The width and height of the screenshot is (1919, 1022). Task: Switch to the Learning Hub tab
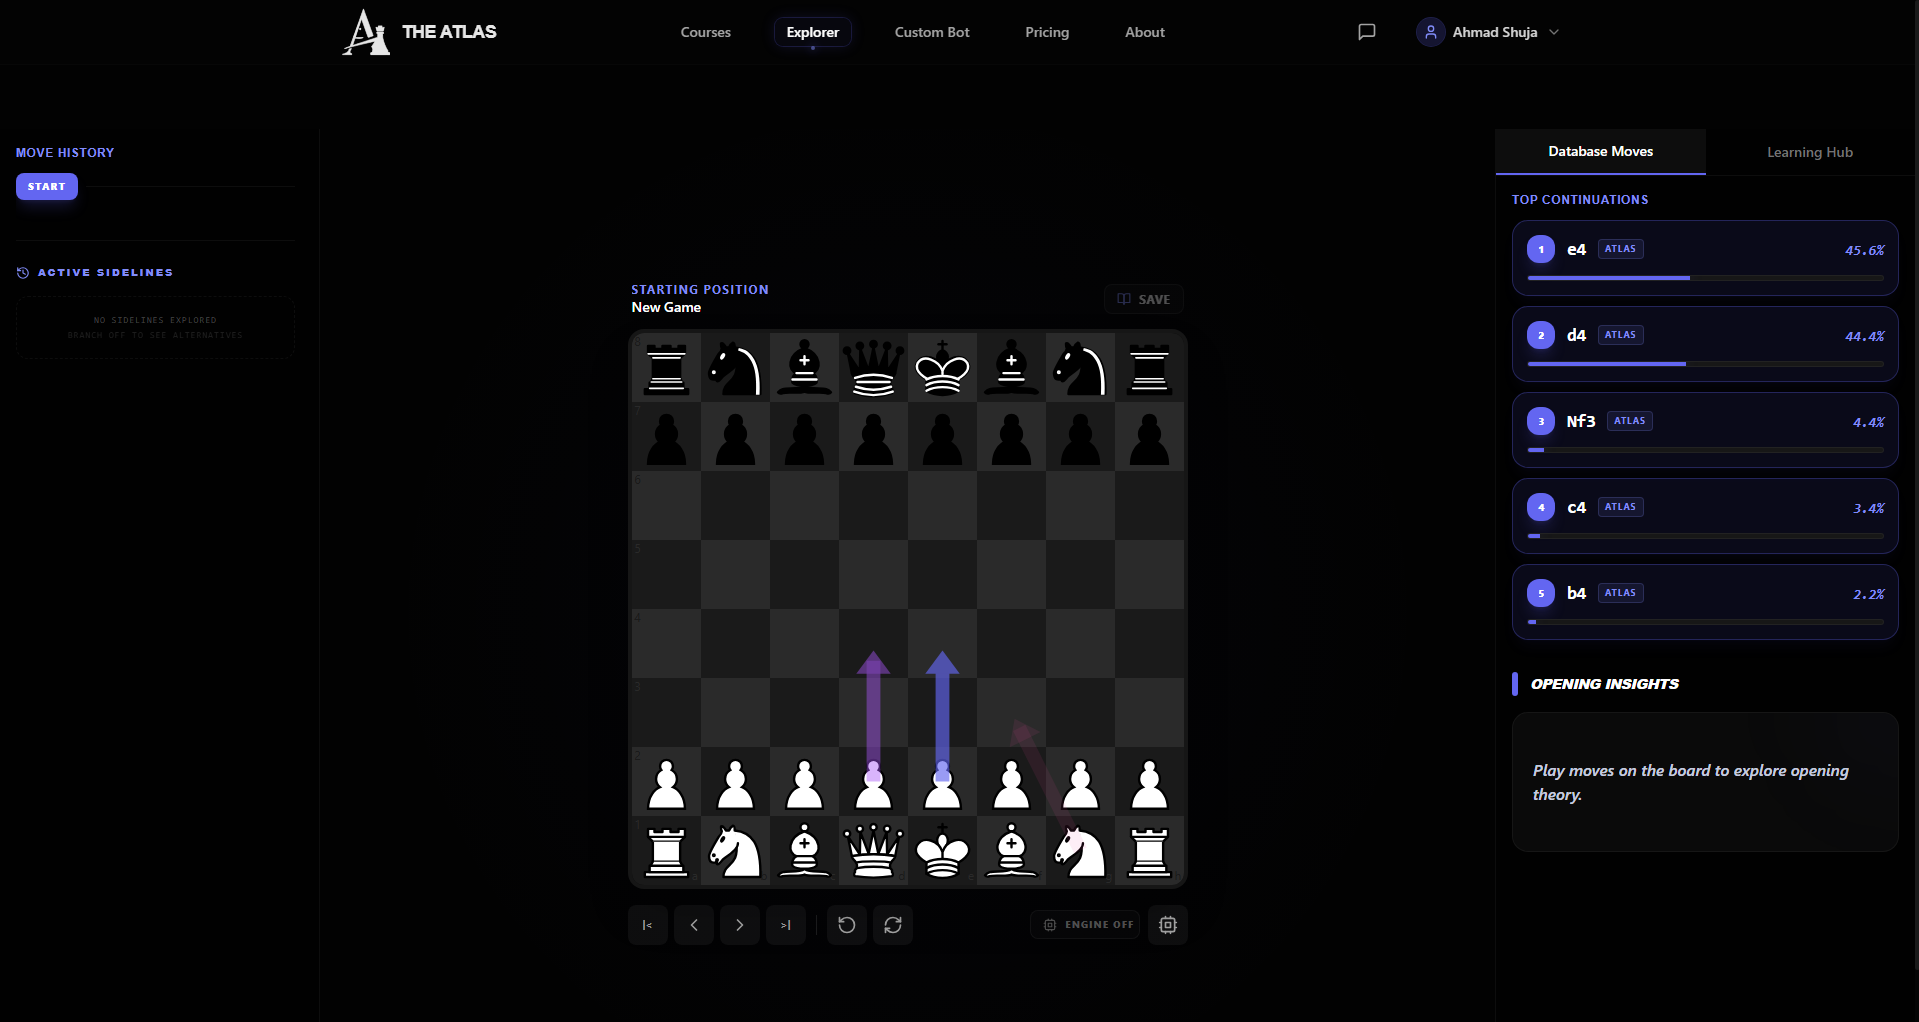click(1809, 152)
